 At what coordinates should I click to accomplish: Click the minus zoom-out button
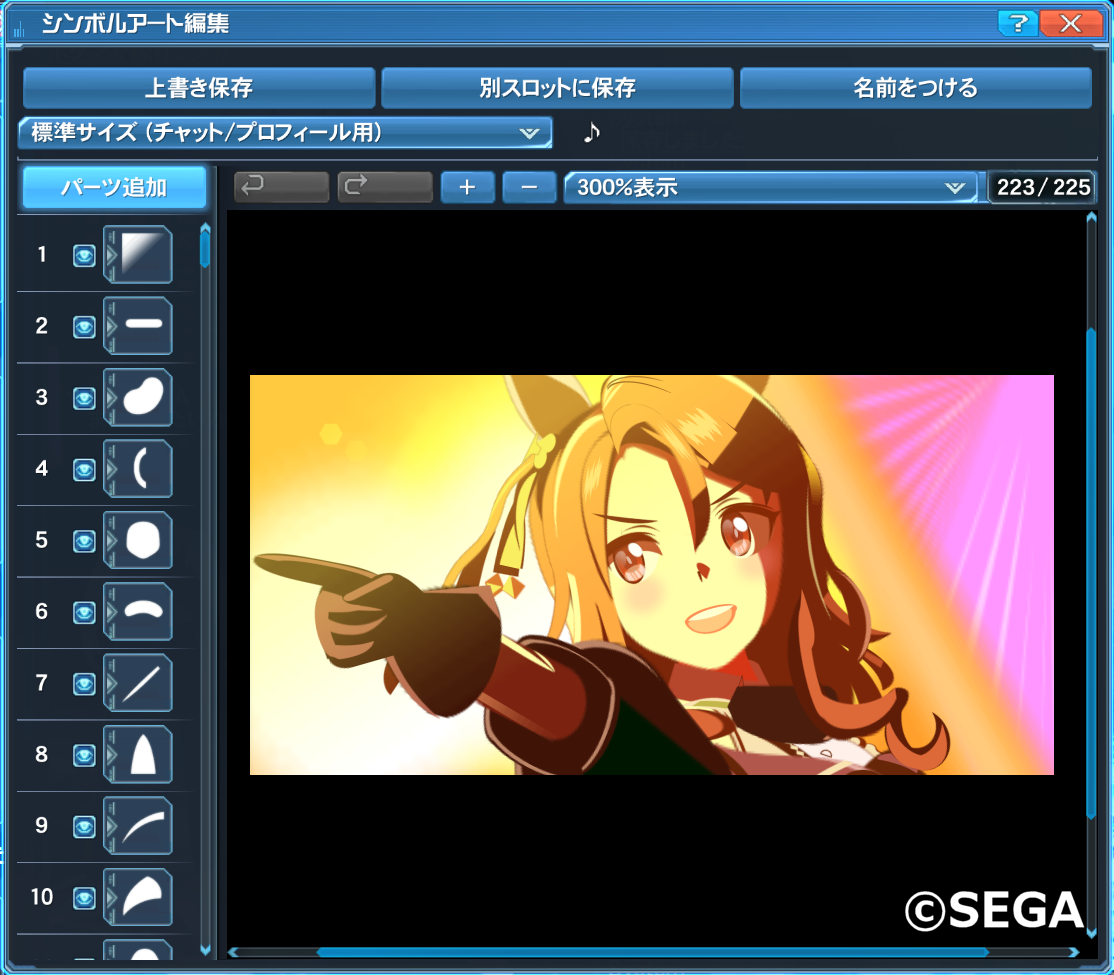[x=529, y=187]
